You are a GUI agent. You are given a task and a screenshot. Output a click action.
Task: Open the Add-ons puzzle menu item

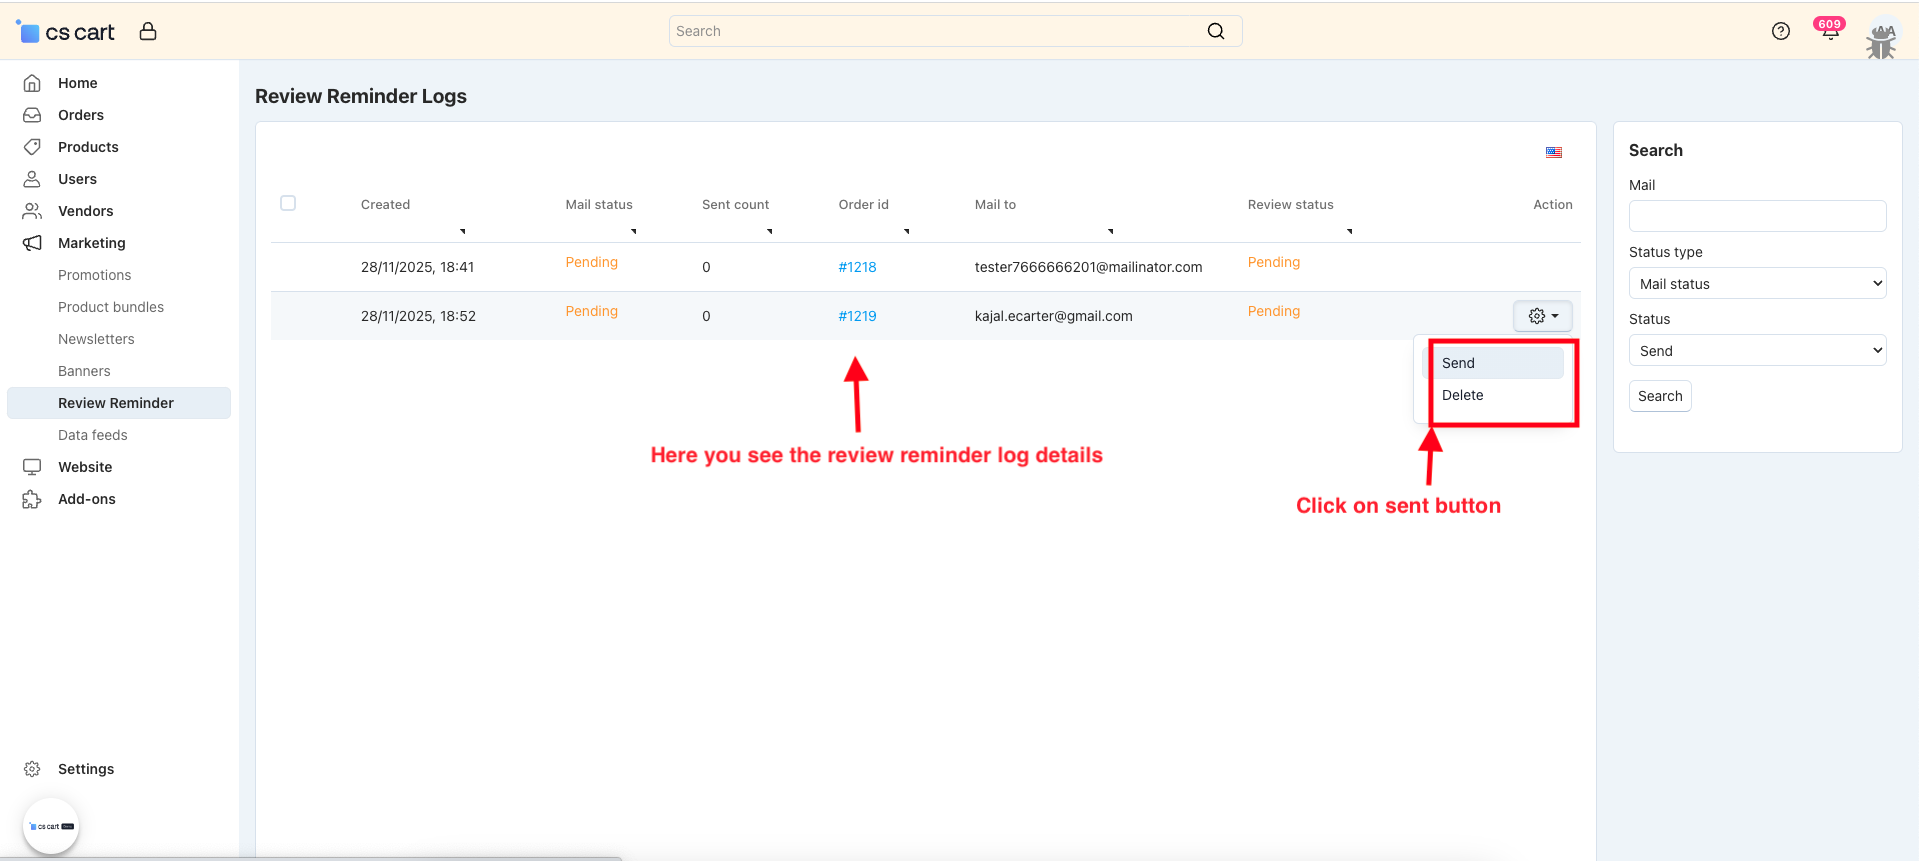point(86,499)
